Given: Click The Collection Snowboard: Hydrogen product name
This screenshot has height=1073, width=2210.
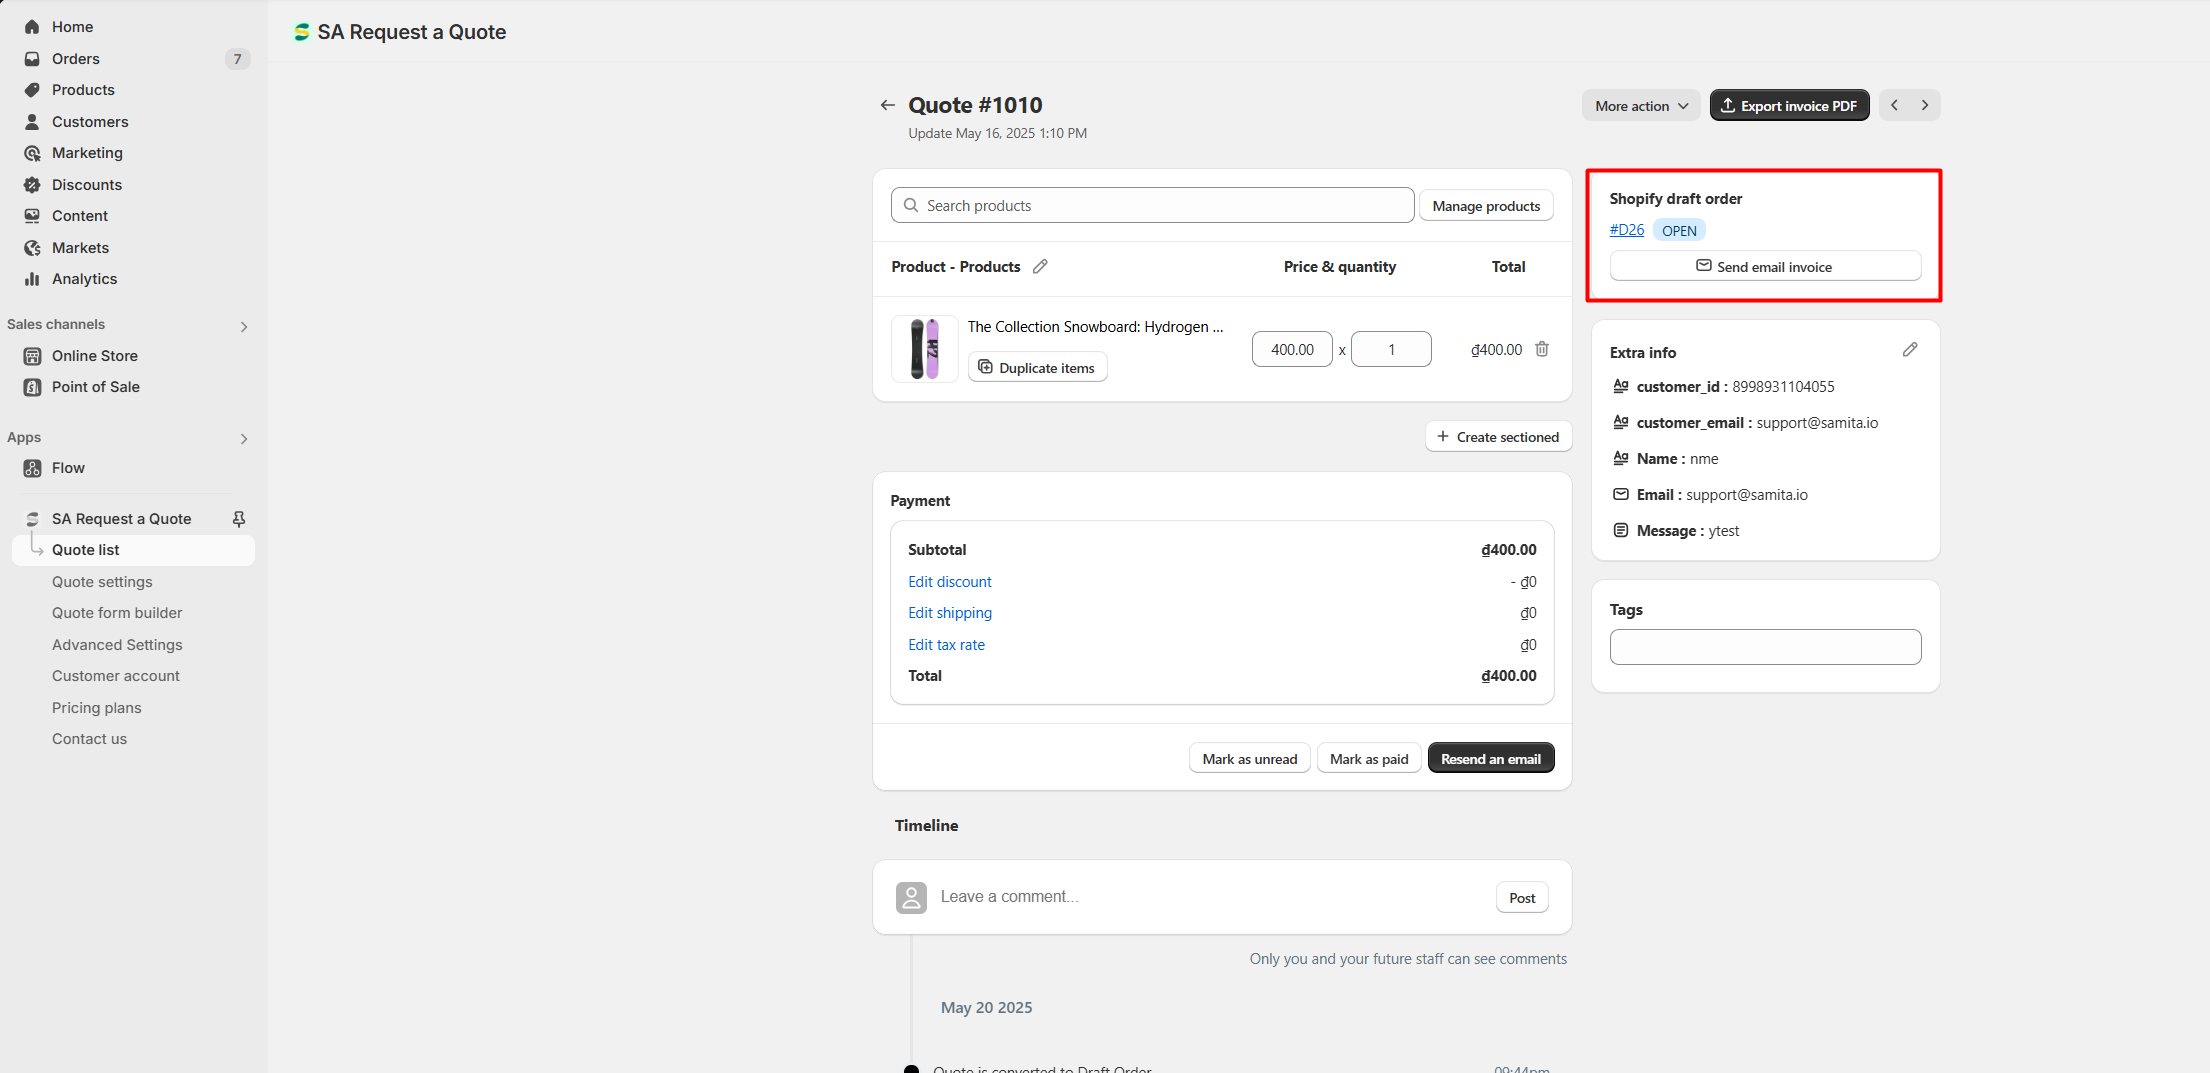Looking at the screenshot, I should (1095, 327).
